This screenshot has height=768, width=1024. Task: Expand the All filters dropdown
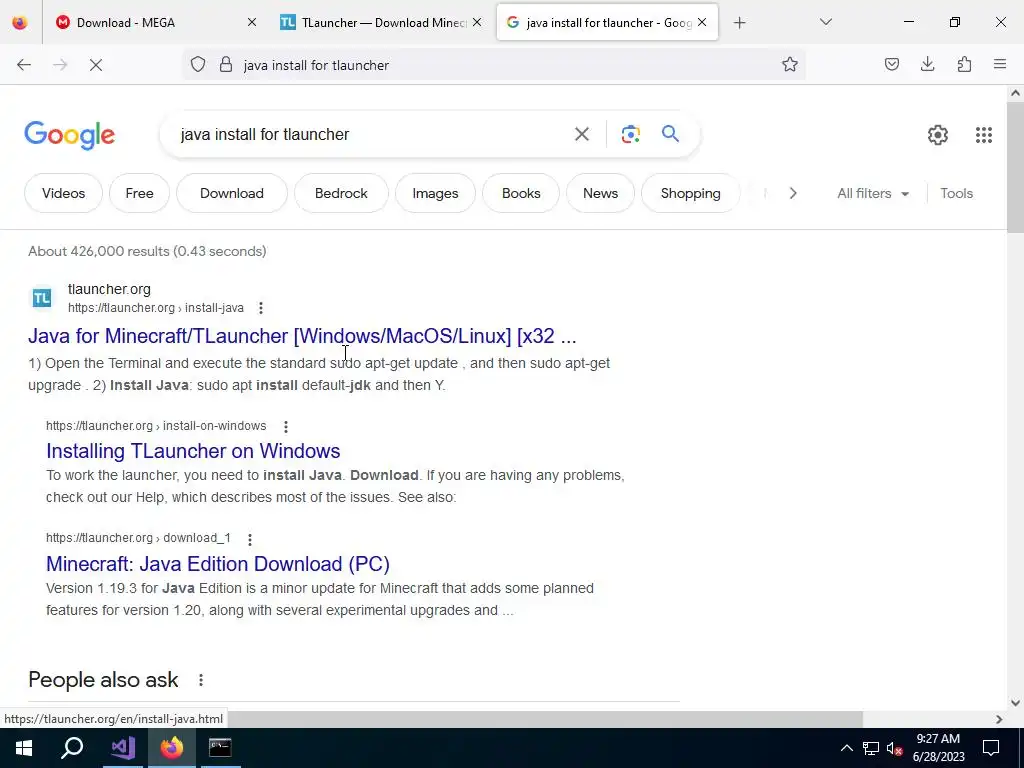873,193
